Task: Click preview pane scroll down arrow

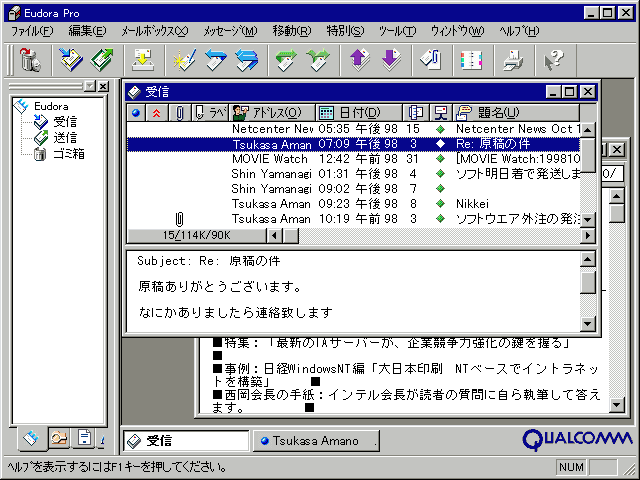Action: tap(588, 324)
